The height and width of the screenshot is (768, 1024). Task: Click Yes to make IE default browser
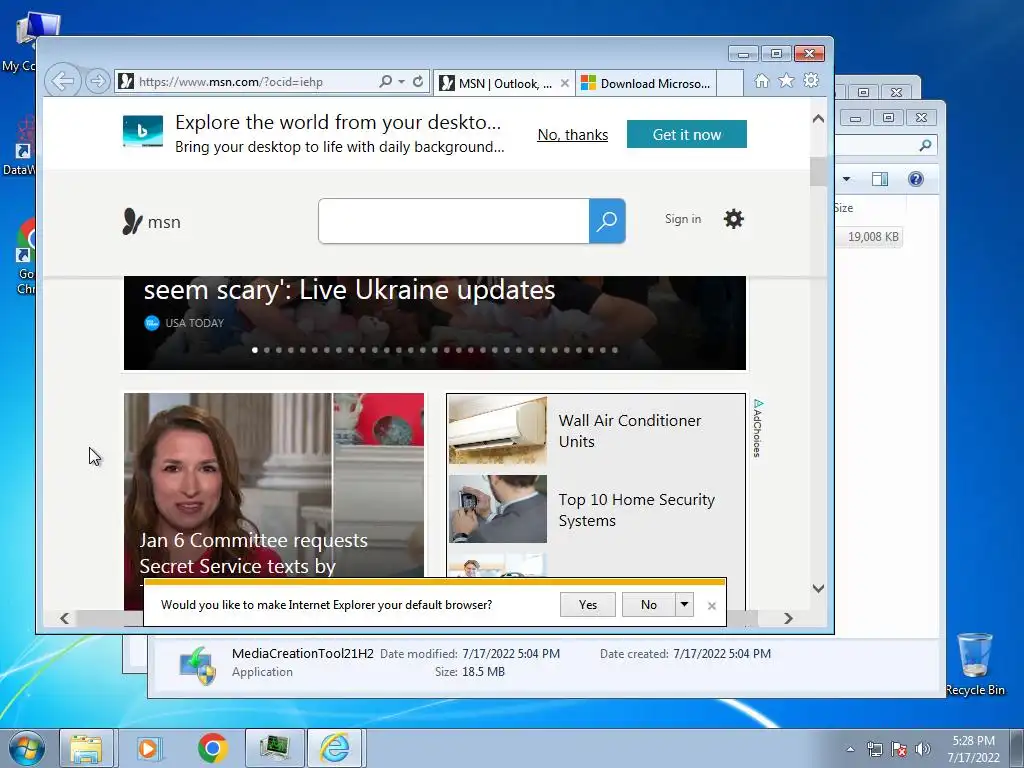pyautogui.click(x=588, y=605)
